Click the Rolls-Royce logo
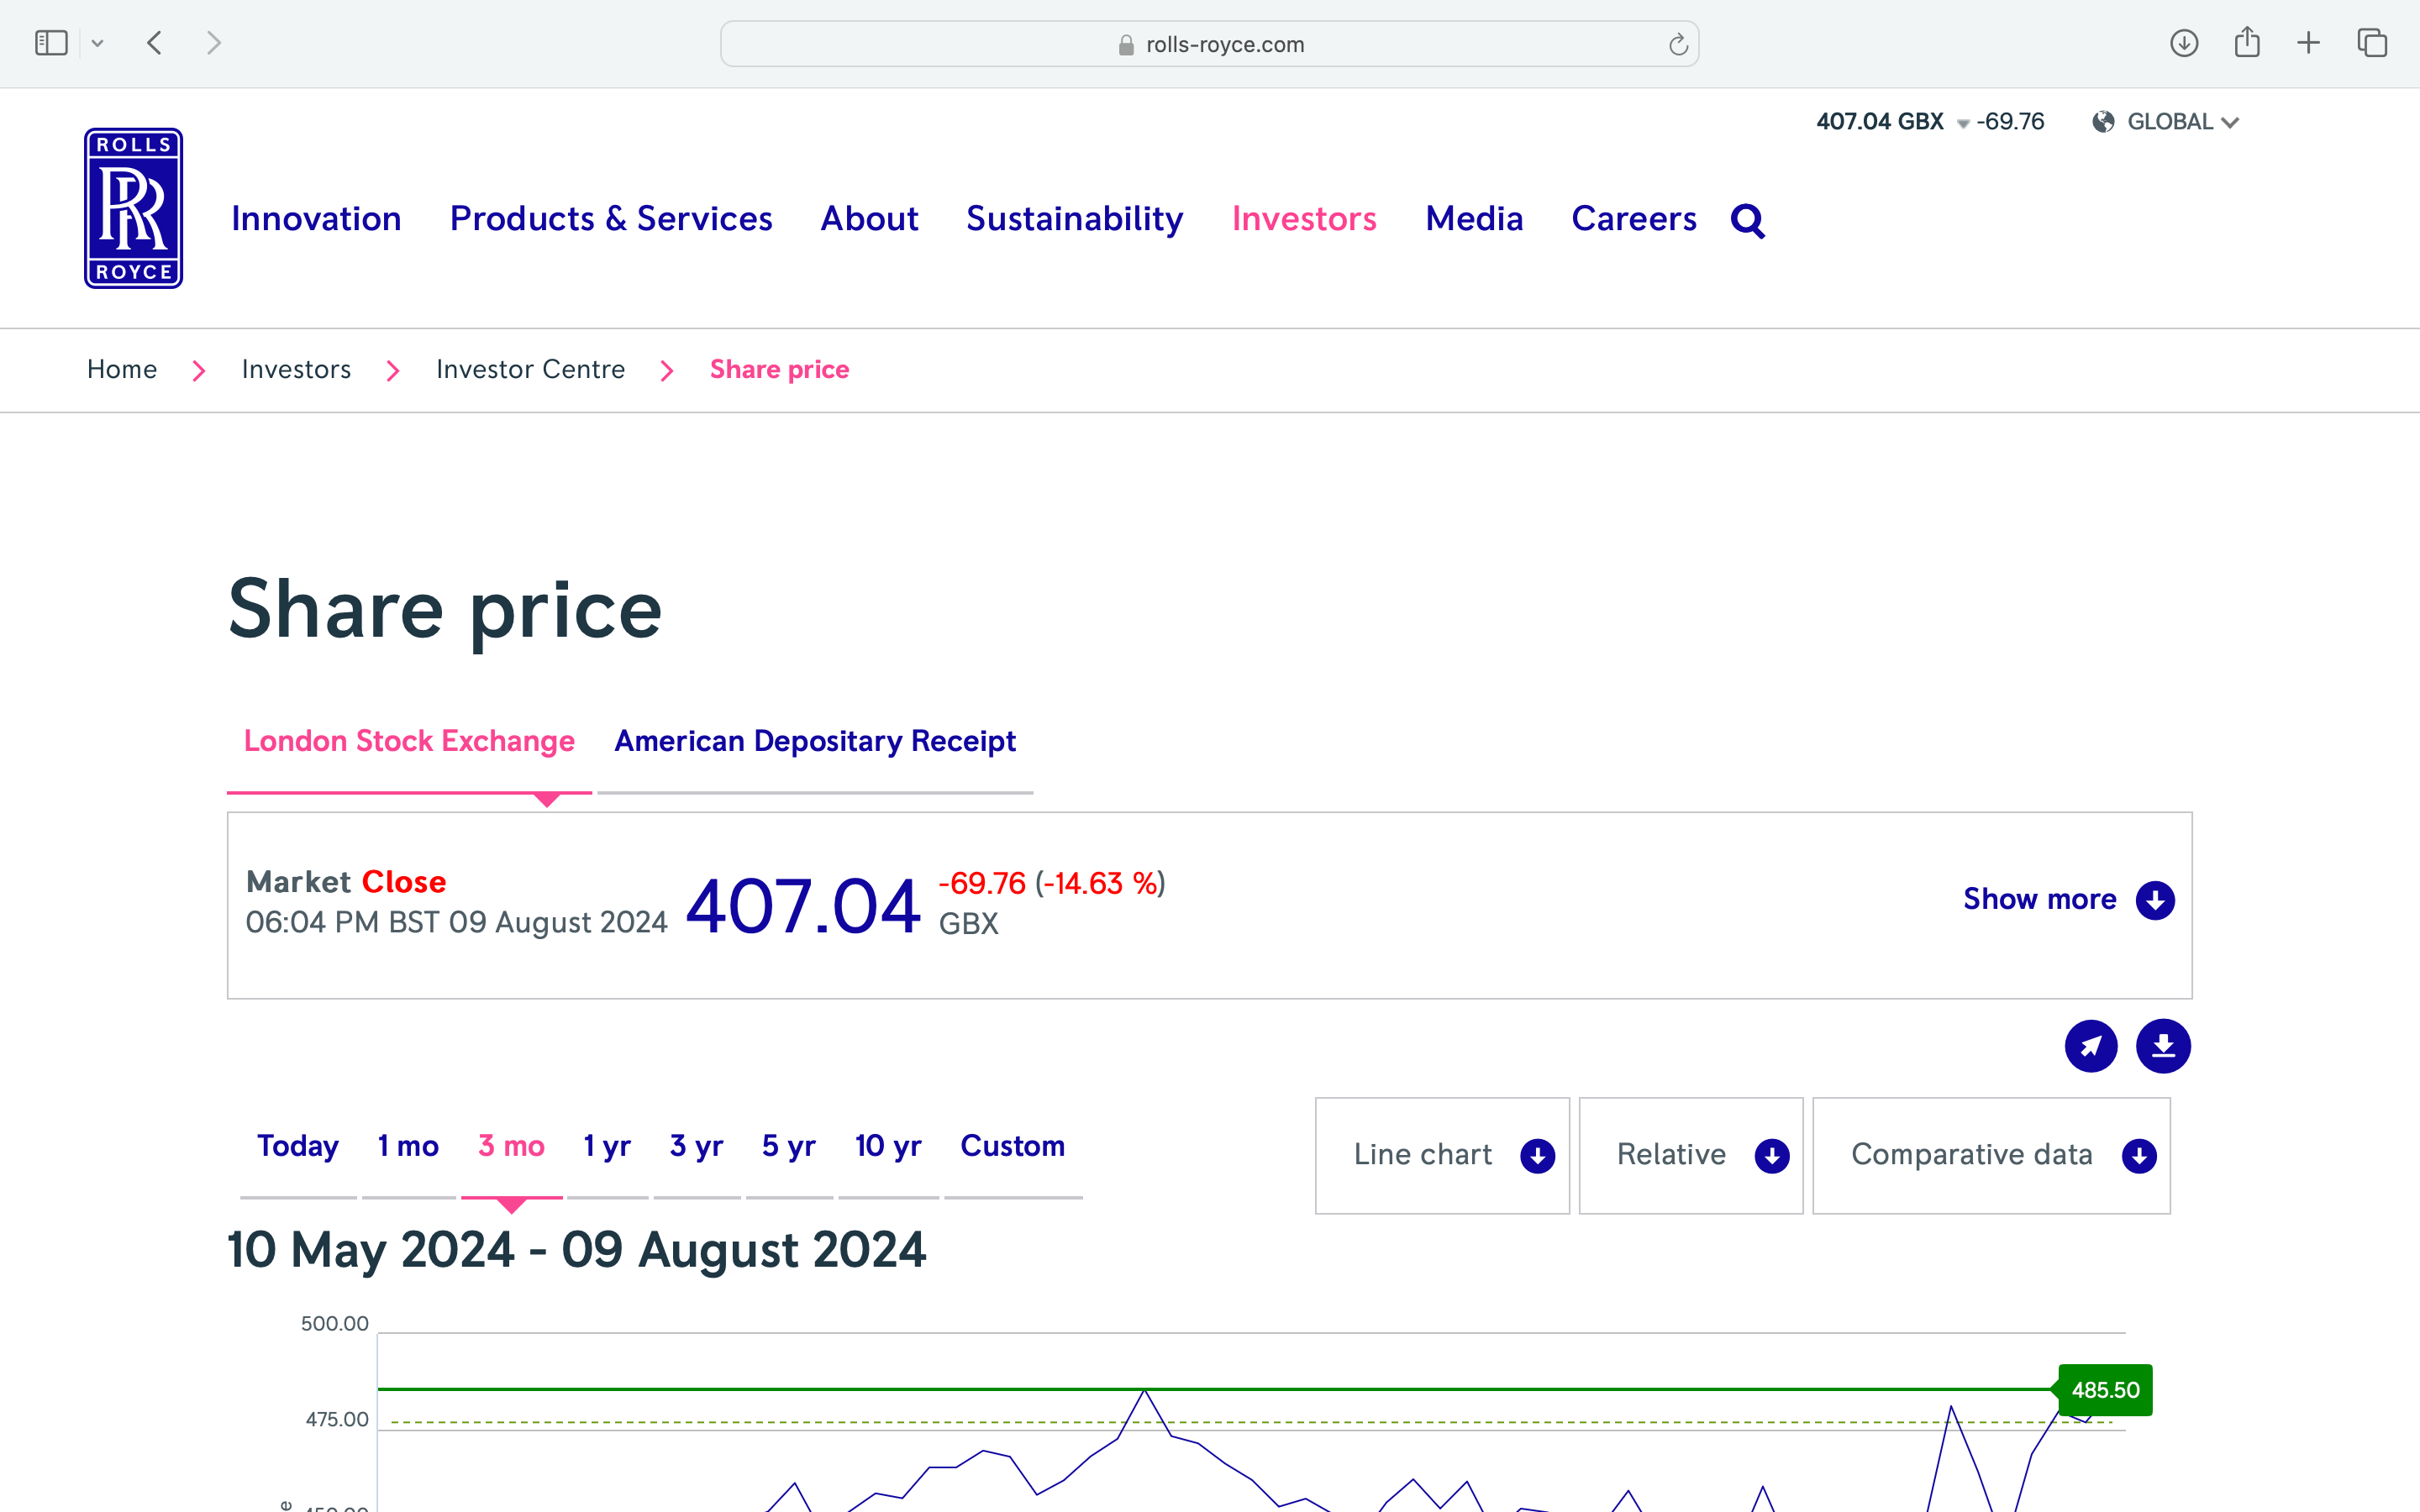This screenshot has height=1512, width=2420. click(x=133, y=208)
